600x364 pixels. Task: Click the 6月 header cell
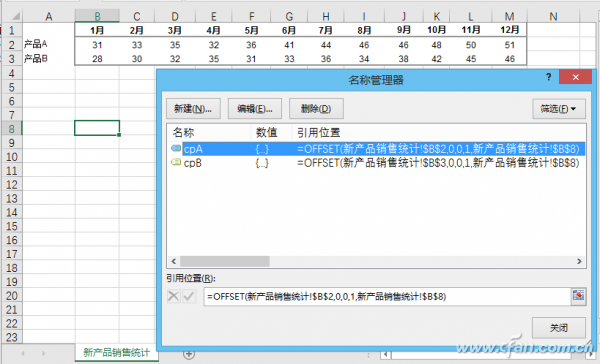289,30
